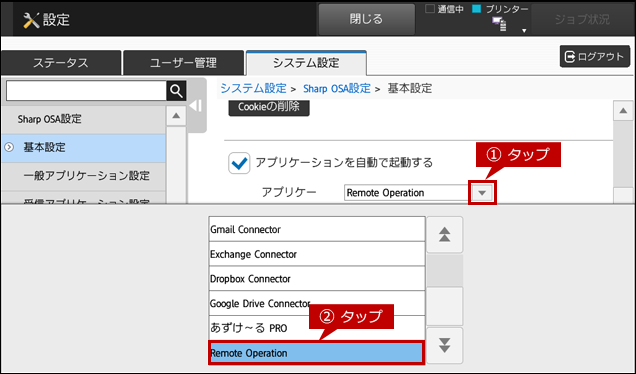Image resolution: width=636 pixels, height=374 pixels.
Task: Click main panel vertical scrollbar track
Action: (x=623, y=154)
